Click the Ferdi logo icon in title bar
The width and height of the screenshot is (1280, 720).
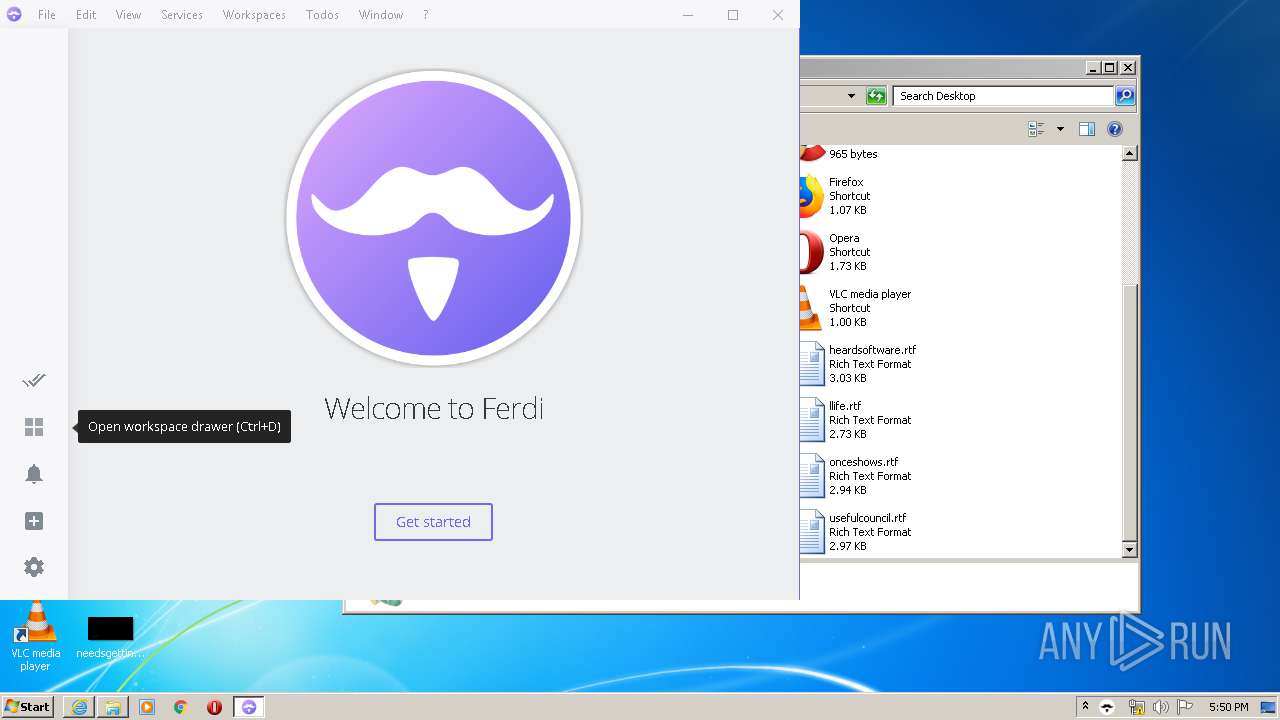pyautogui.click(x=14, y=15)
